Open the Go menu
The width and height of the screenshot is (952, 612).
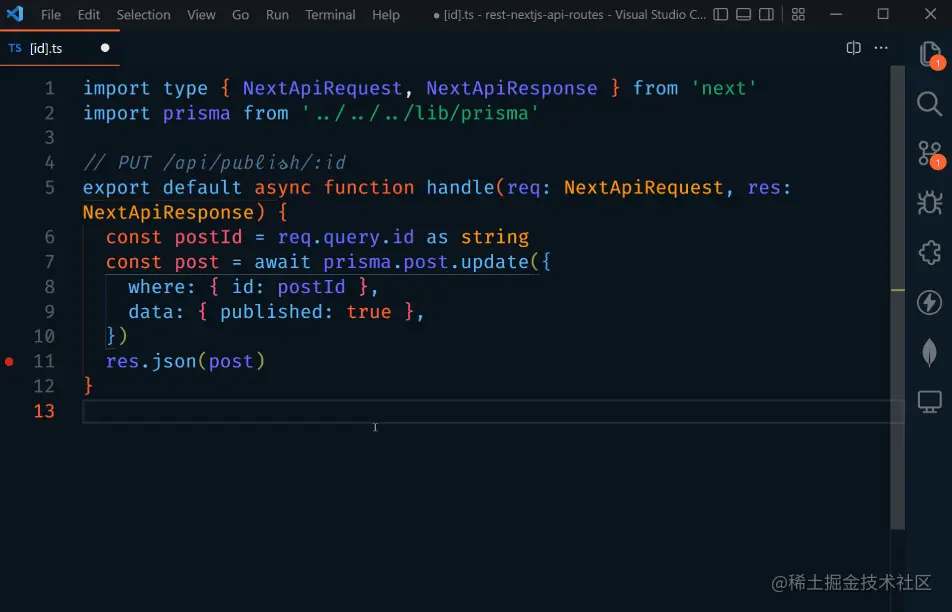point(240,15)
